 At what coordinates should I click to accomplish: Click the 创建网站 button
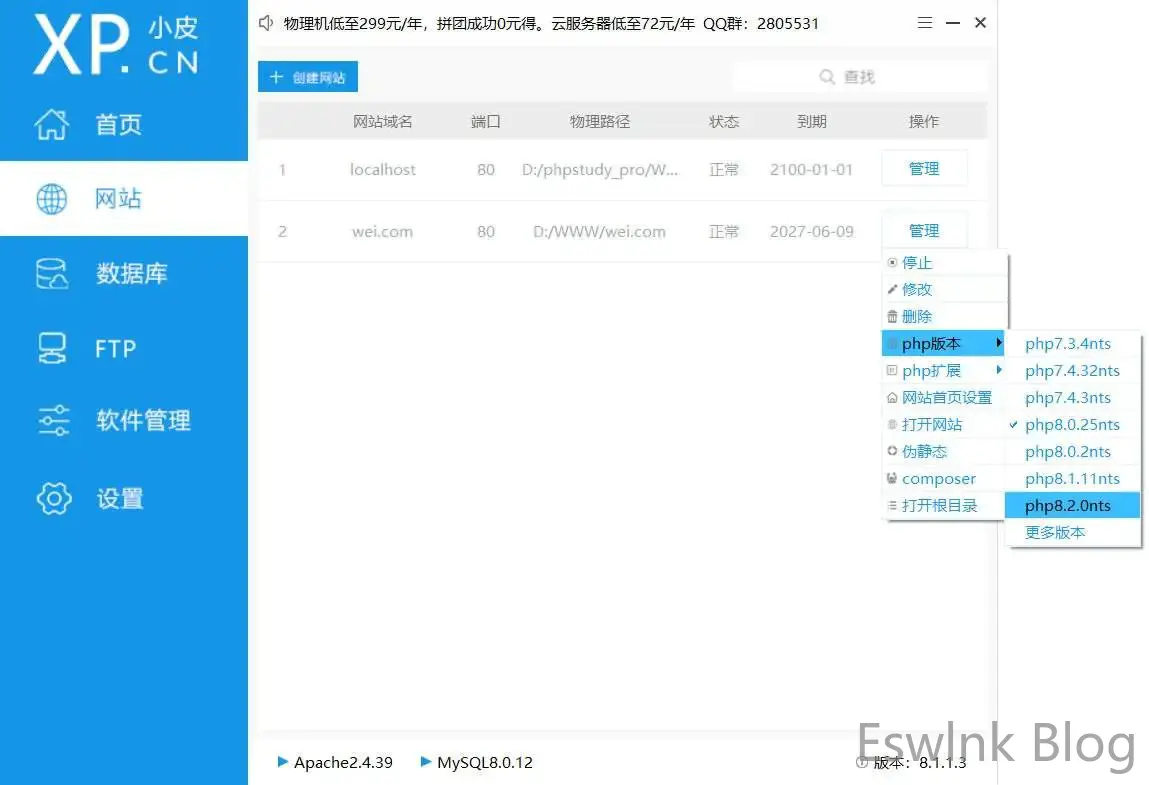pyautogui.click(x=308, y=77)
